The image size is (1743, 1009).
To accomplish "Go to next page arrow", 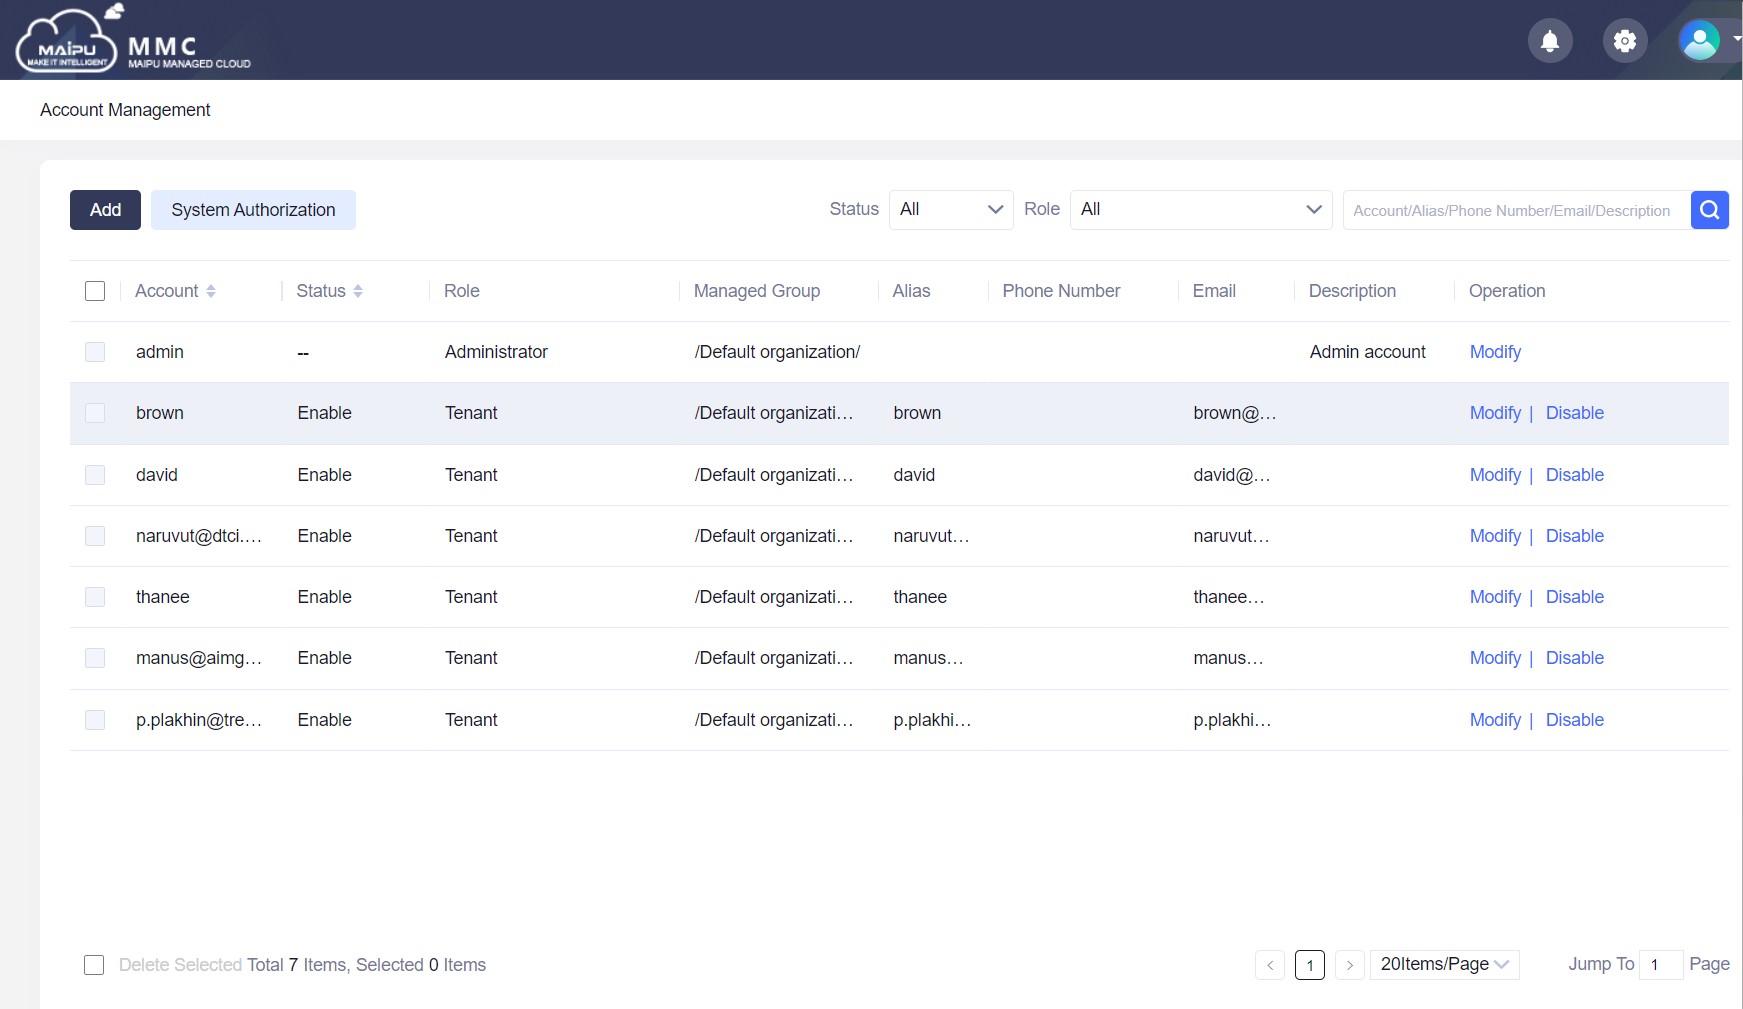I will [1350, 965].
